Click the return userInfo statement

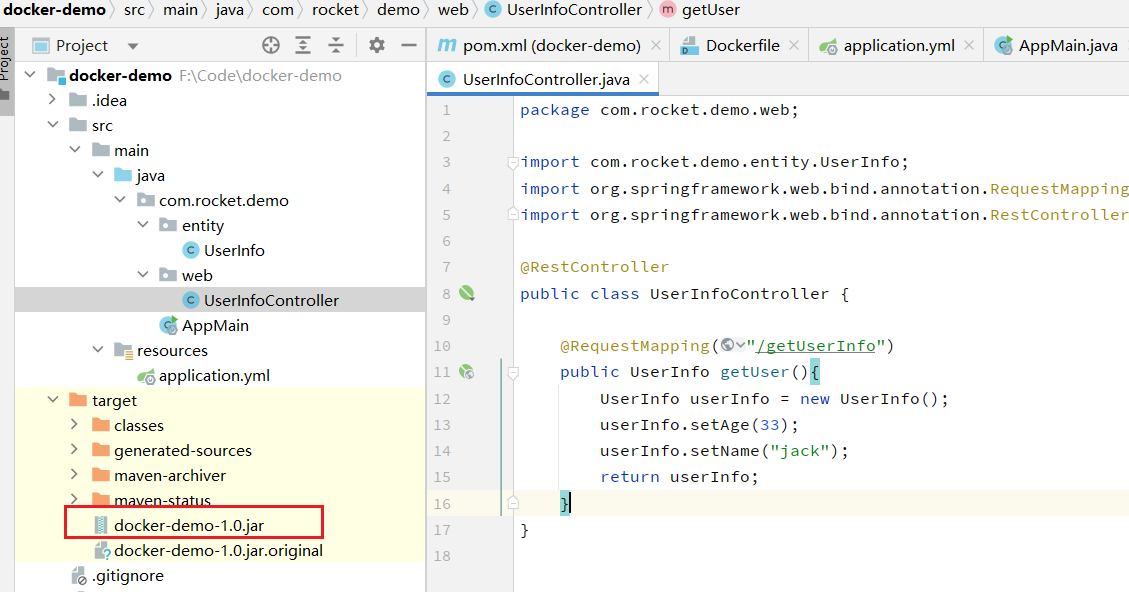[679, 477]
